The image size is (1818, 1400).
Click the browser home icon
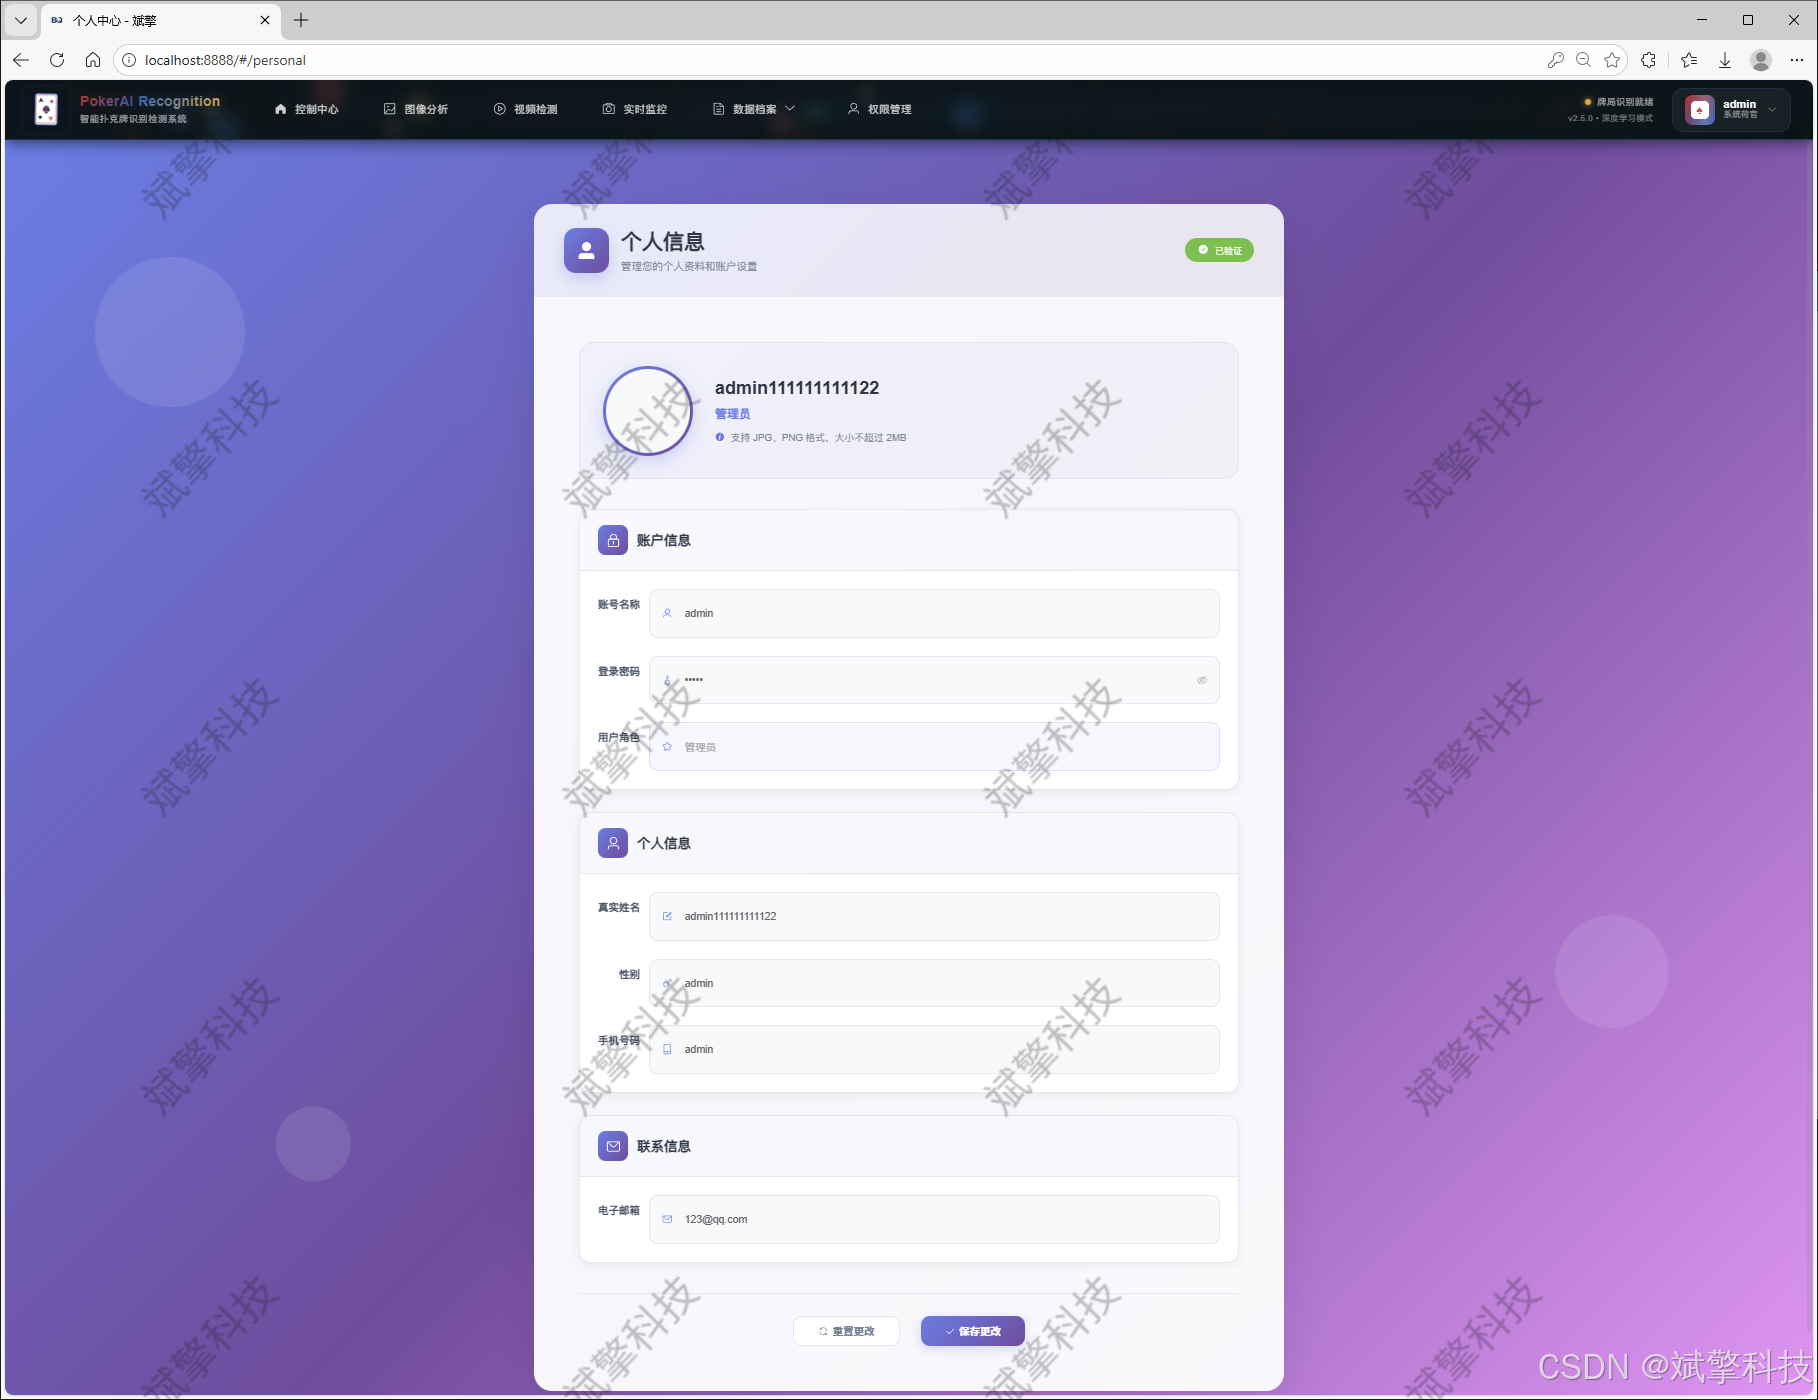coord(93,60)
